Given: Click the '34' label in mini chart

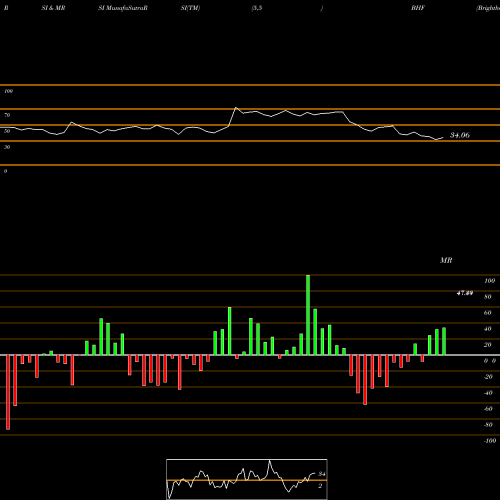Looking at the screenshot, I should 322,474.
